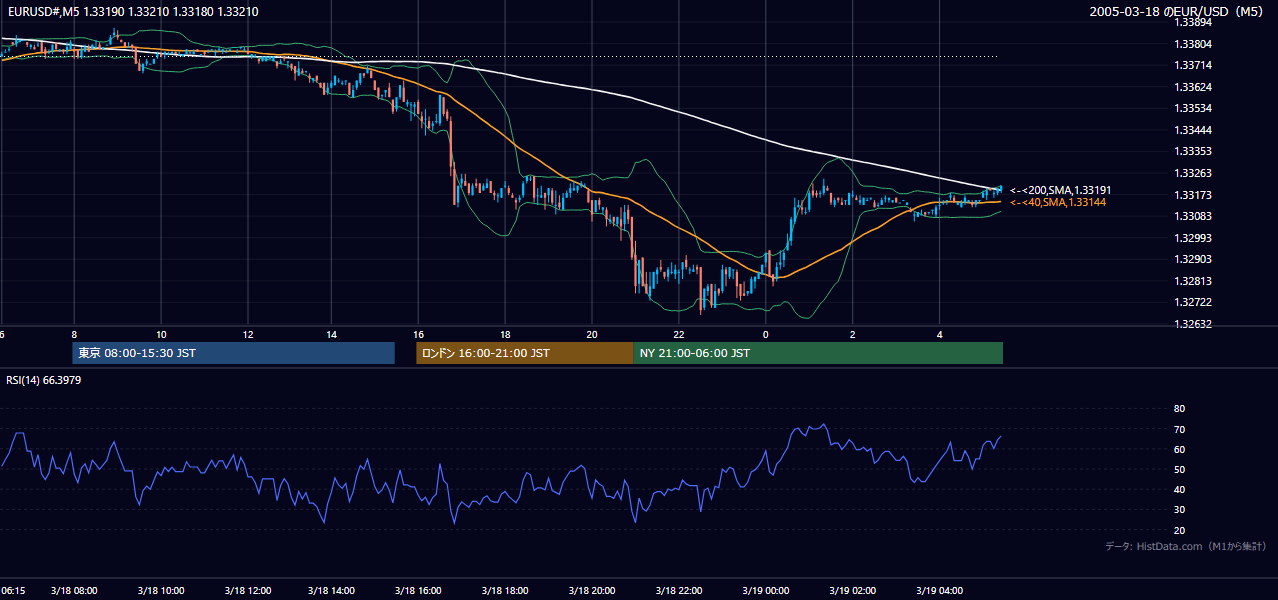Click RSI axis level 40

pyautogui.click(x=1180, y=489)
